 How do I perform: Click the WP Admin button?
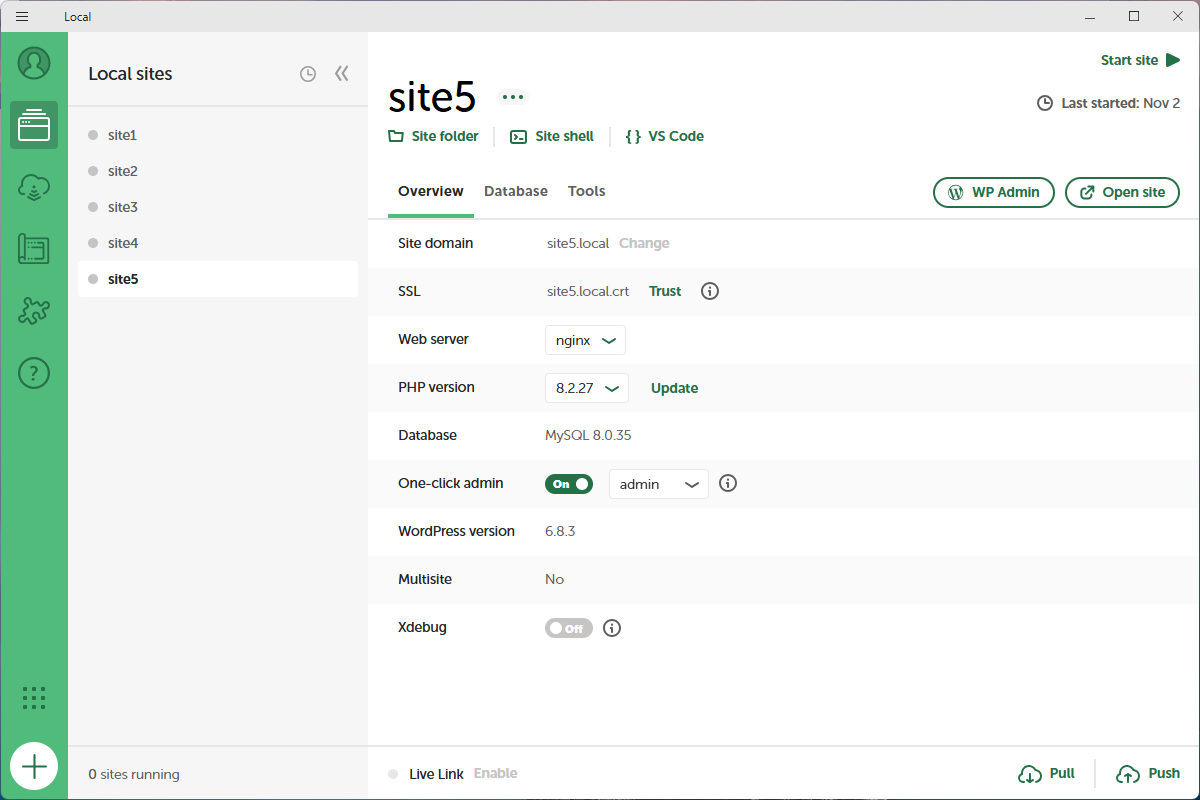(x=993, y=192)
